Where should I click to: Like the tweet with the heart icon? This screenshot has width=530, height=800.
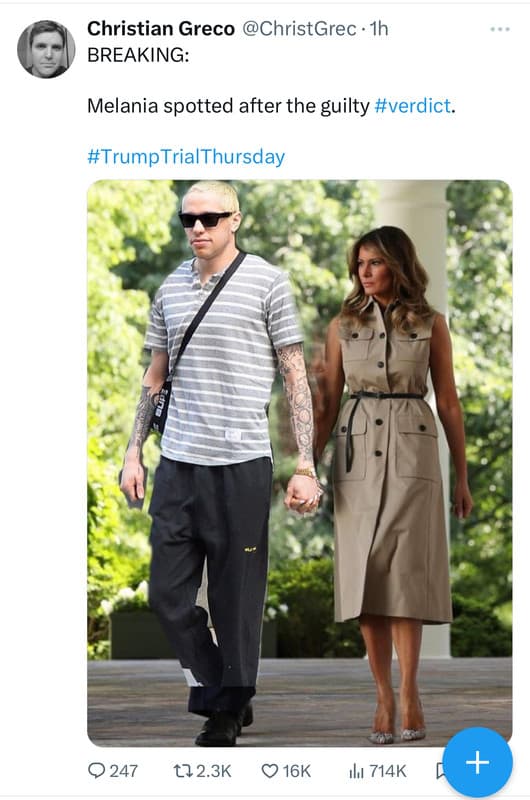coord(270,770)
